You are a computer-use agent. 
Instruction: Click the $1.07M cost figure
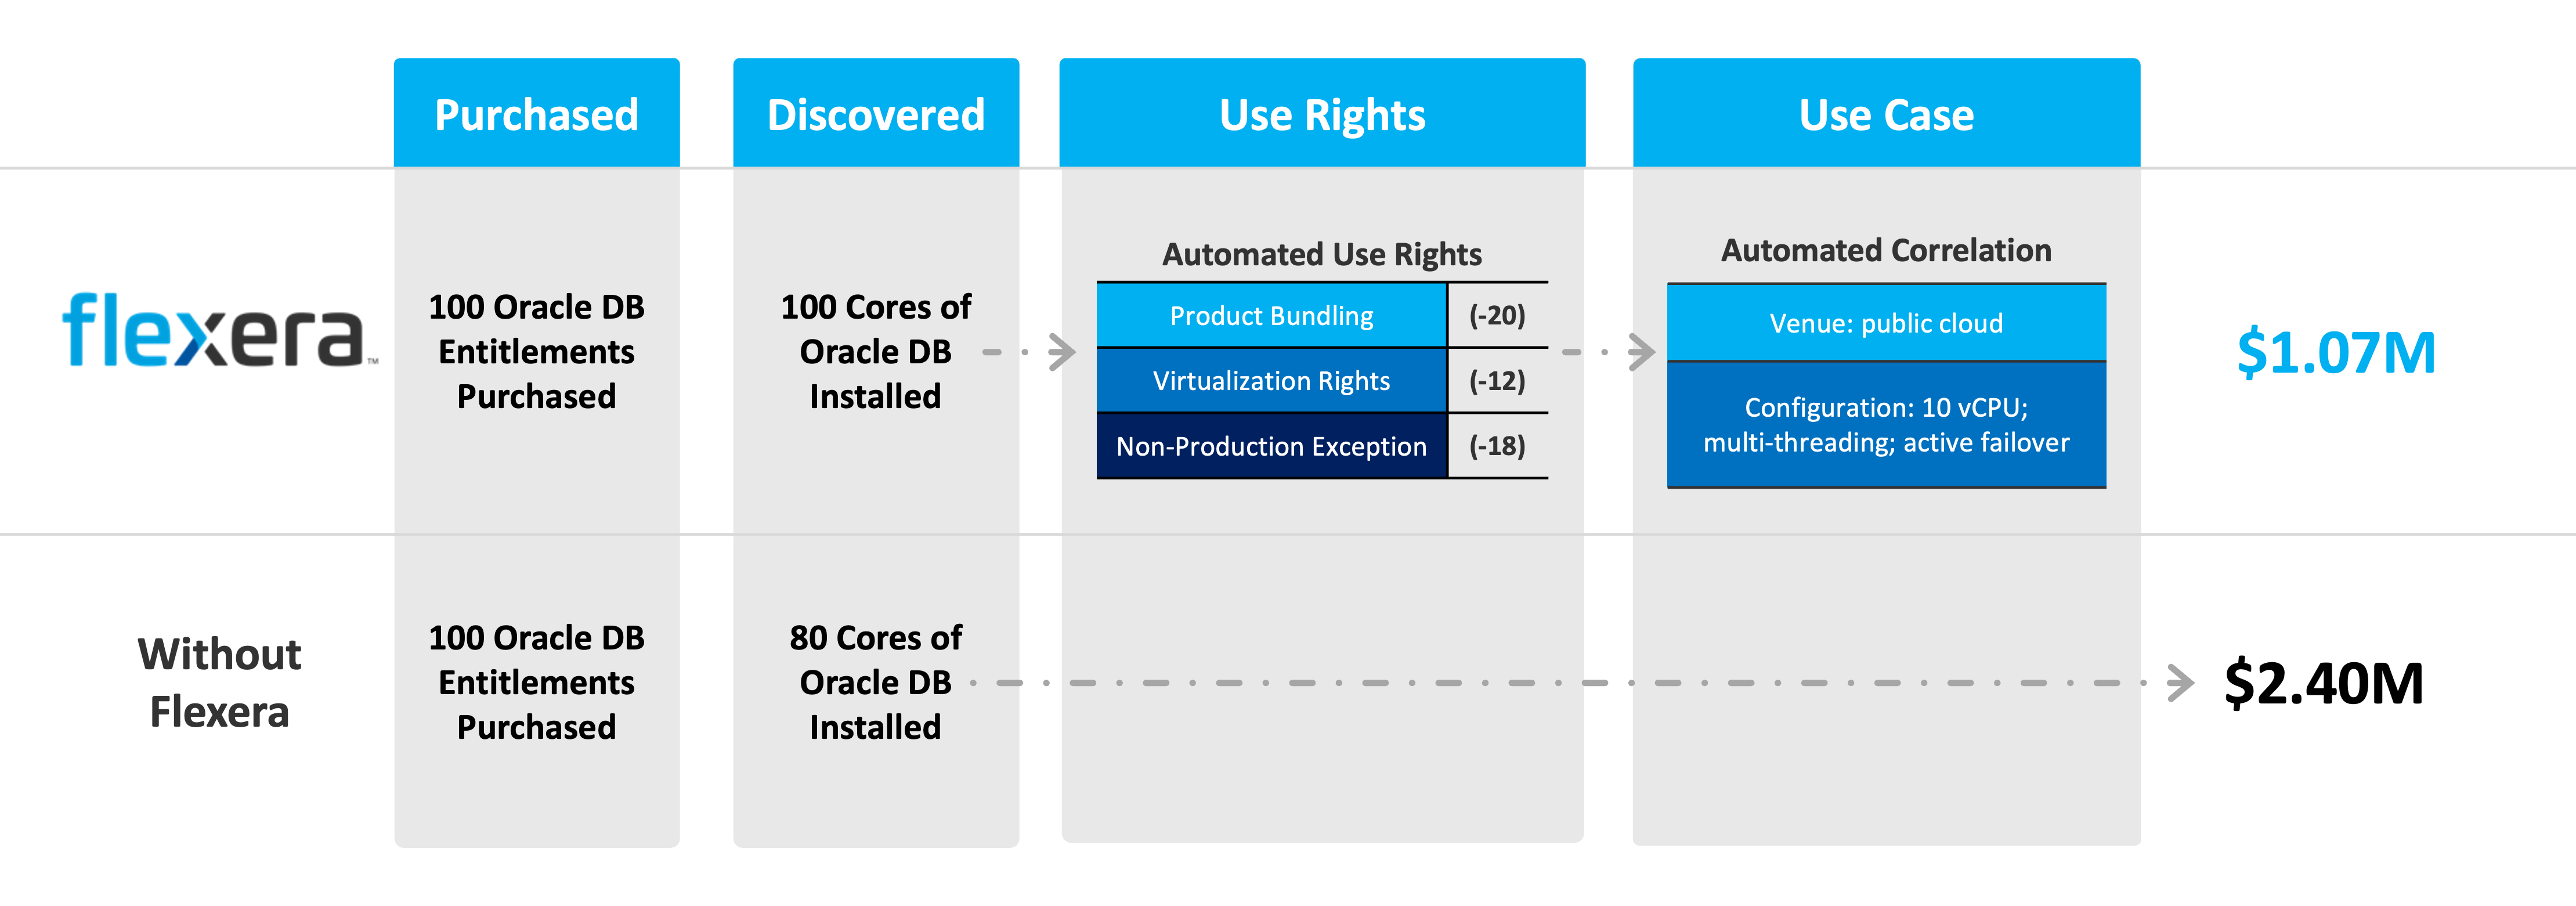pos(2336,353)
